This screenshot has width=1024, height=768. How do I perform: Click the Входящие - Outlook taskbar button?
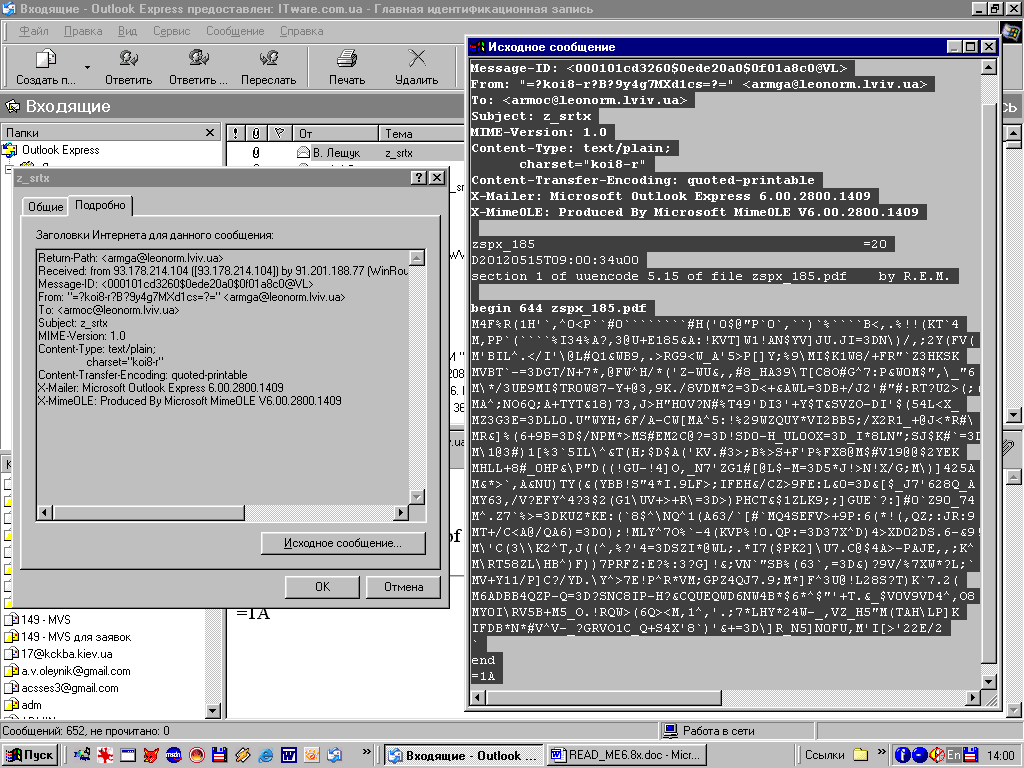(x=464, y=756)
